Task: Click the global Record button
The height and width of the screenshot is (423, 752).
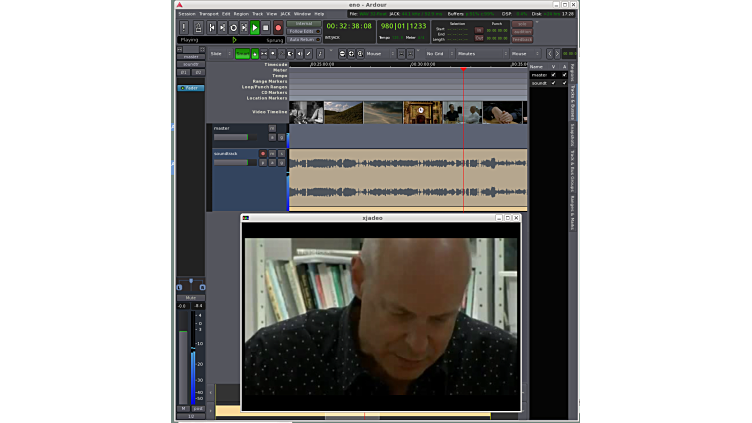Action: (x=278, y=28)
